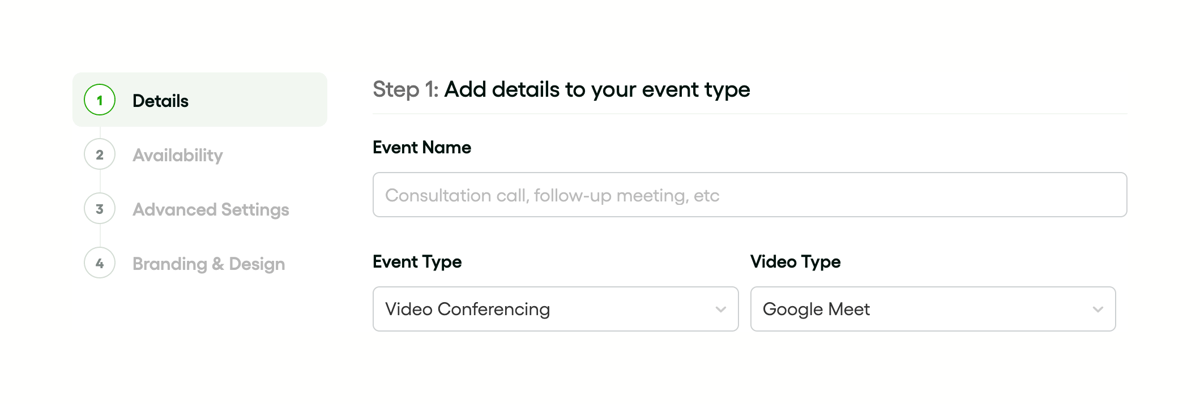Select the Details step
This screenshot has width=1200, height=404.
160,101
